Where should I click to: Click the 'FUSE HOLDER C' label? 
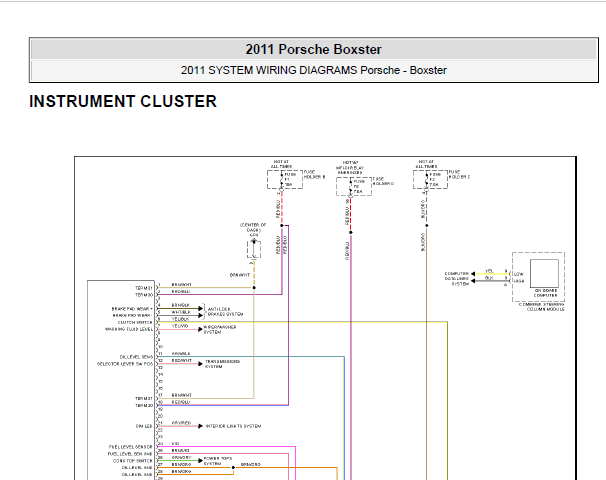459,174
